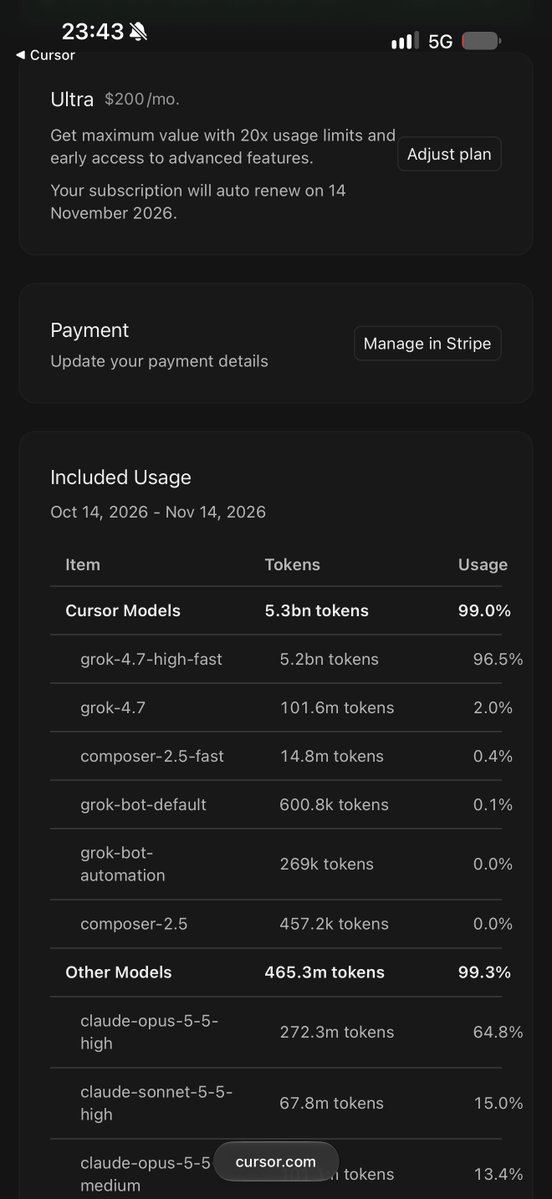552x1199 pixels.
Task: Tap the silent mode bell icon
Action: (x=138, y=31)
